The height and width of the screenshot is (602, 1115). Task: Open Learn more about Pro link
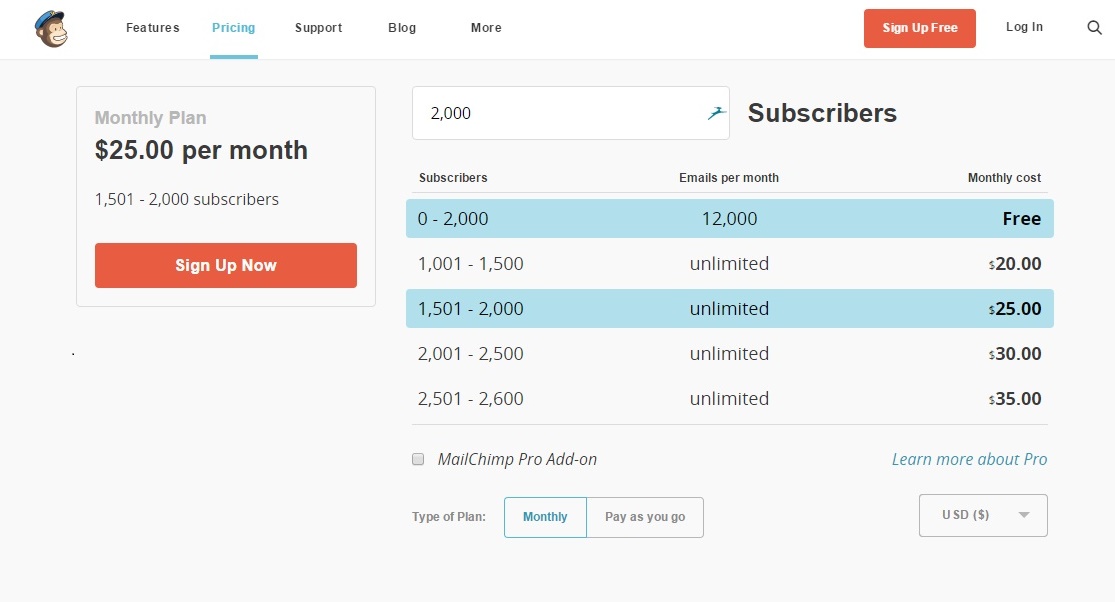click(x=969, y=459)
